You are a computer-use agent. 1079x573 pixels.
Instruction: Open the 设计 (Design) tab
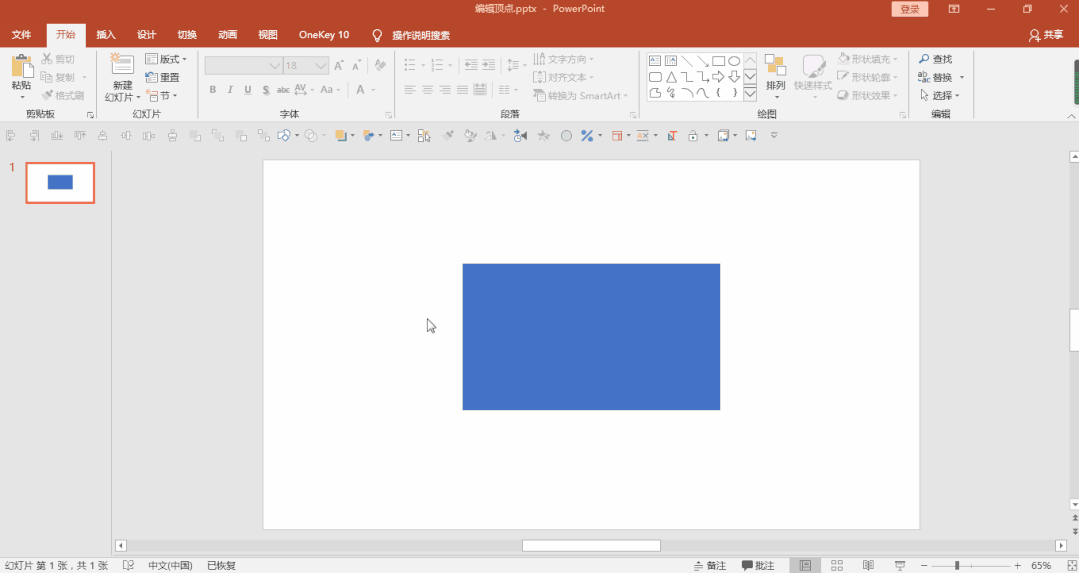[147, 35]
